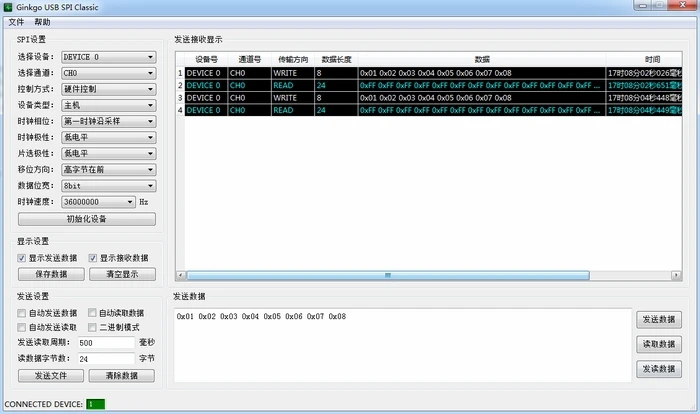
Task: Click the 数据长度 column header
Action: pos(336,59)
